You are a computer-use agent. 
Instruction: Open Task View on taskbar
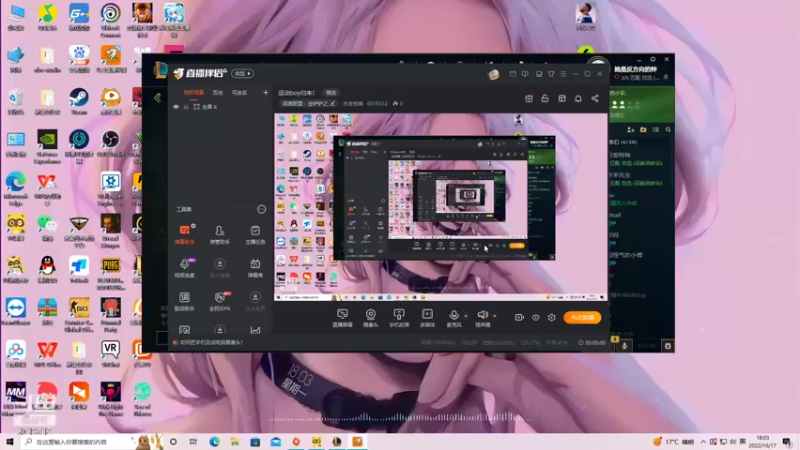point(193,442)
